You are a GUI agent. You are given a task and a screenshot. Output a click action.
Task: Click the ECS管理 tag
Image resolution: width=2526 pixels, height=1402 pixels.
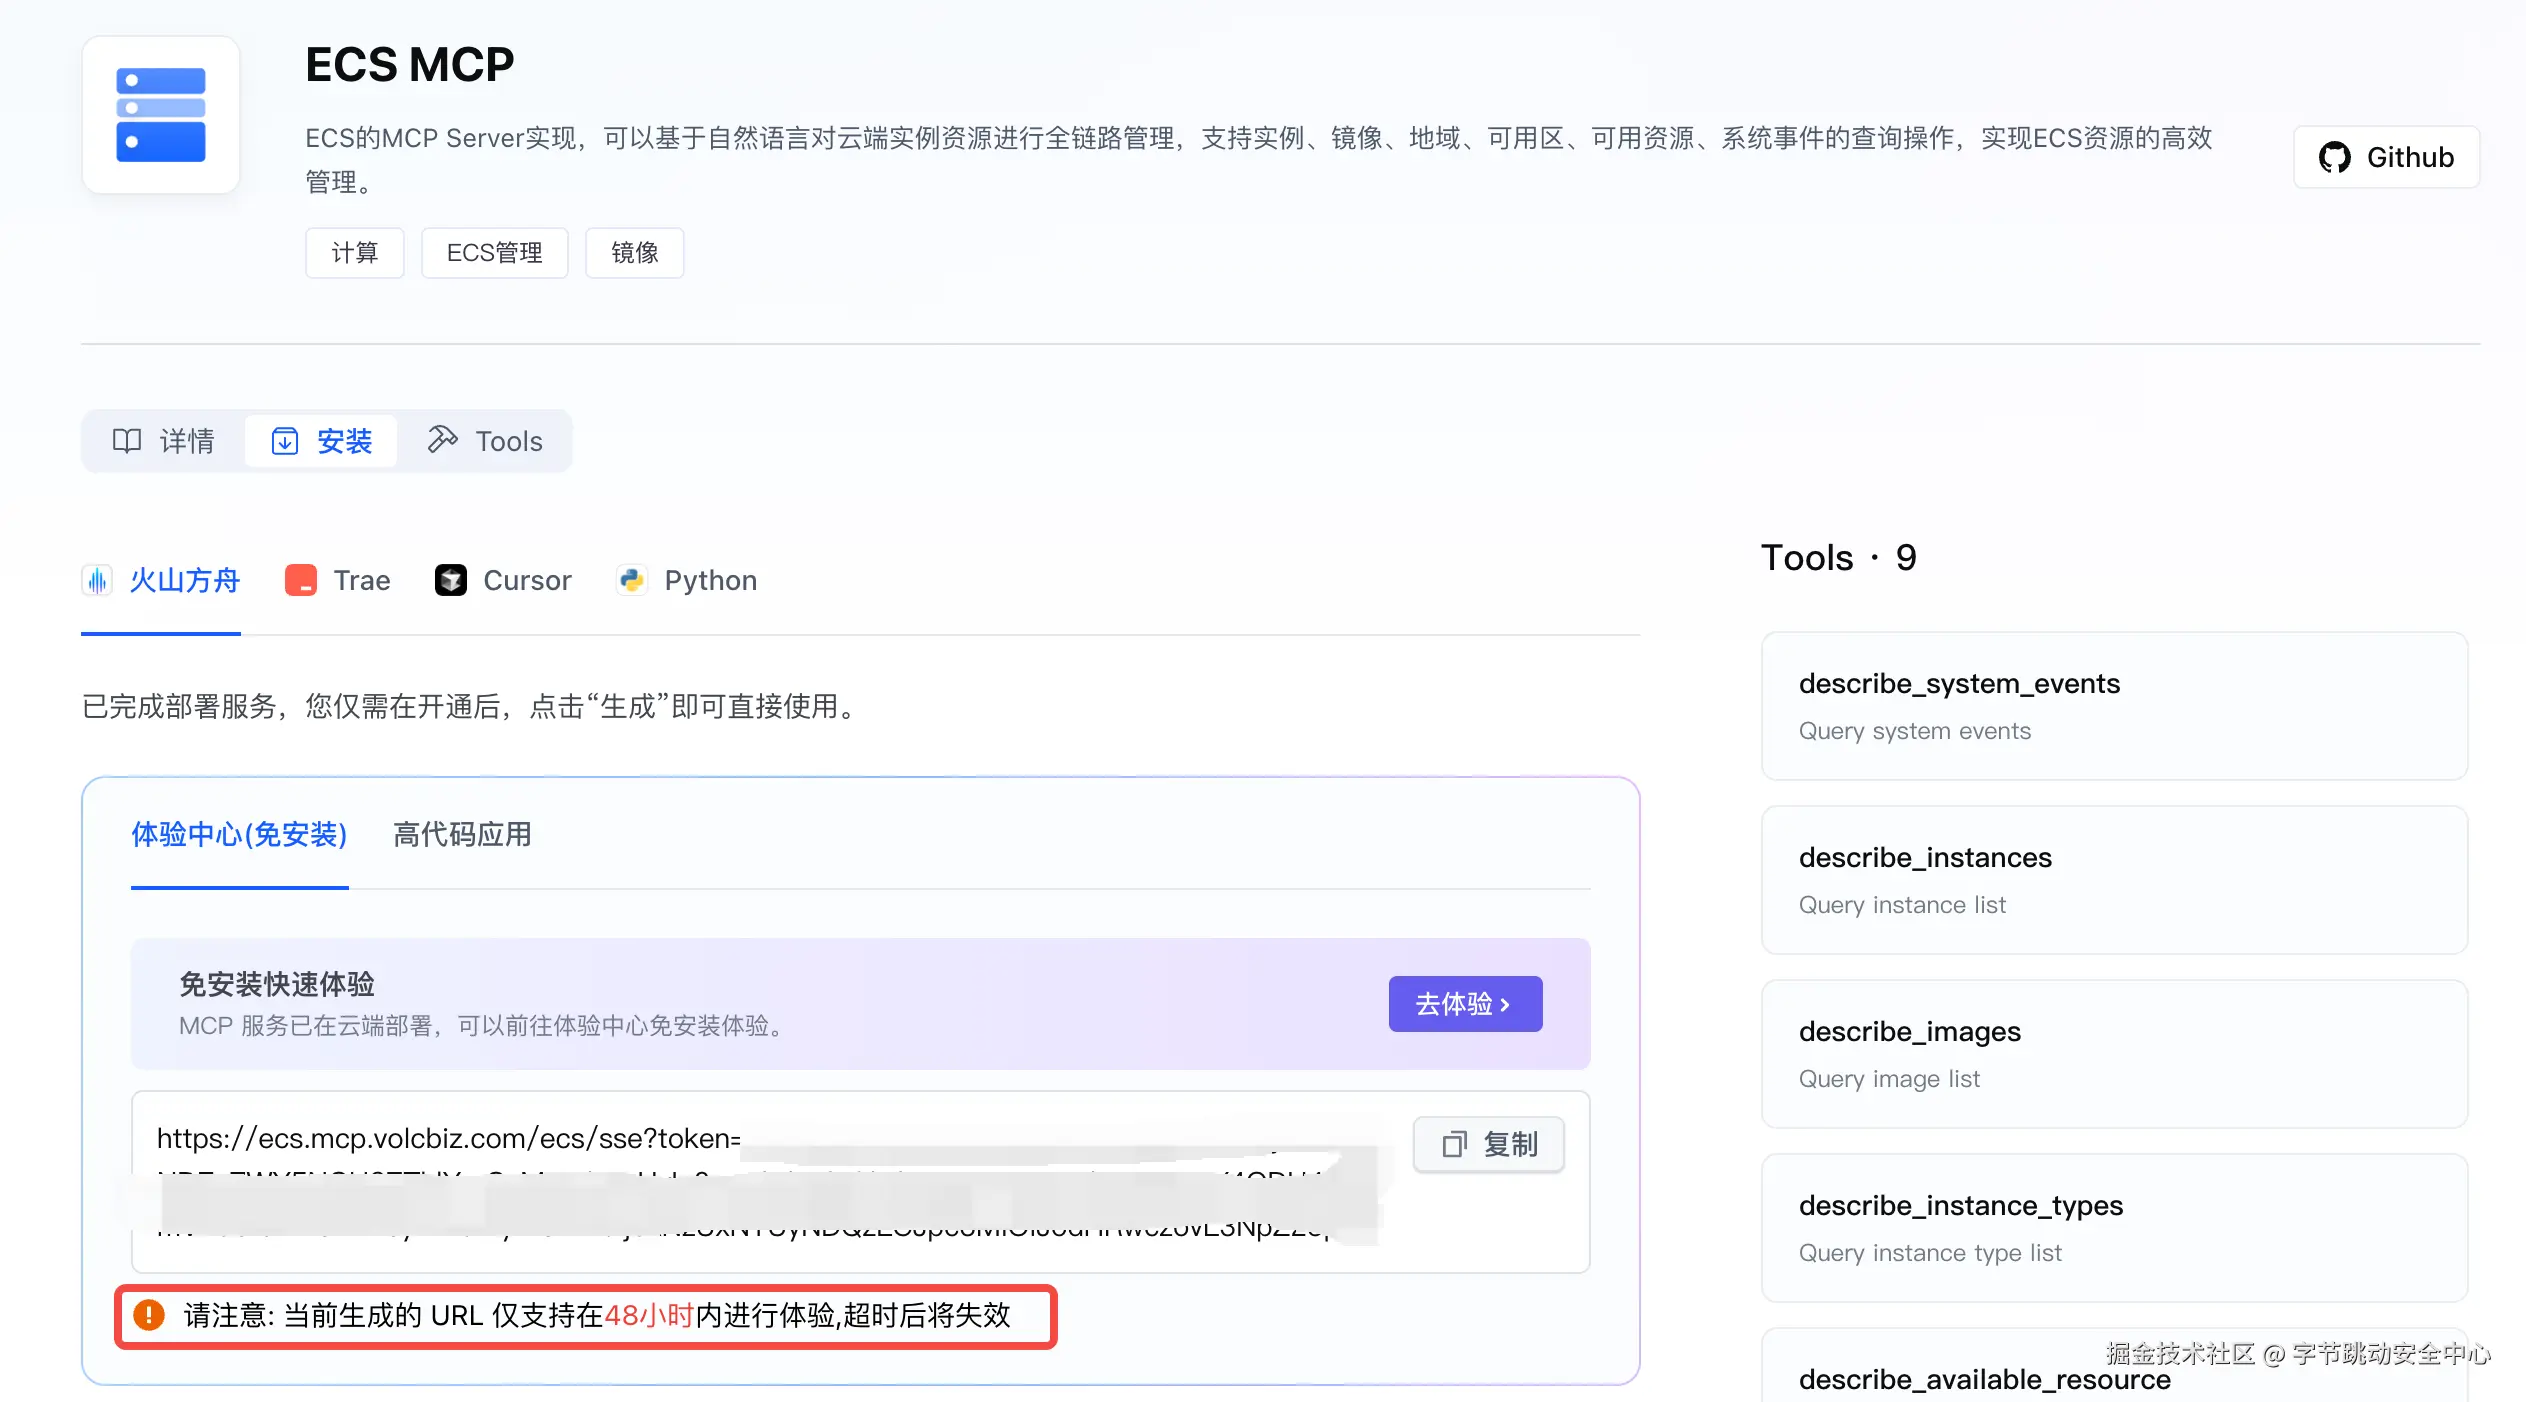[x=494, y=253]
